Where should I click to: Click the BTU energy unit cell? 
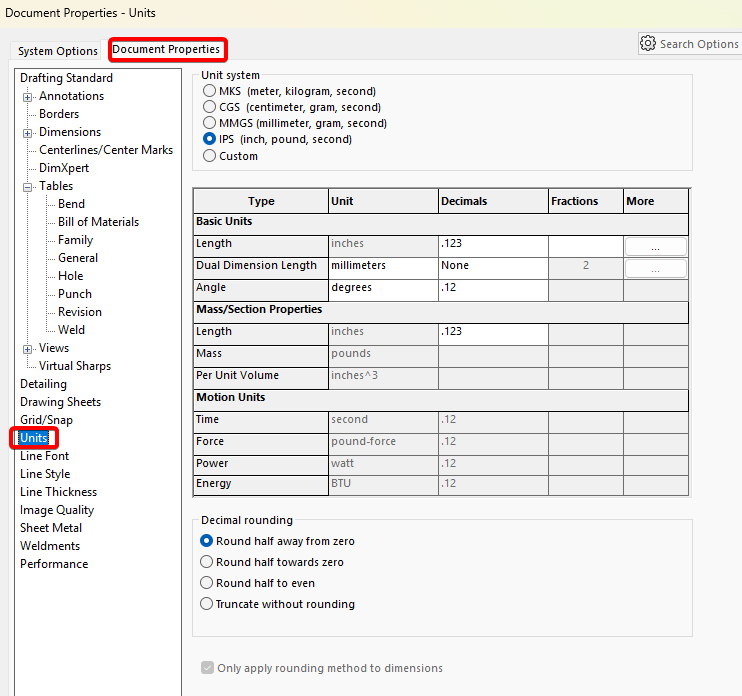point(383,485)
